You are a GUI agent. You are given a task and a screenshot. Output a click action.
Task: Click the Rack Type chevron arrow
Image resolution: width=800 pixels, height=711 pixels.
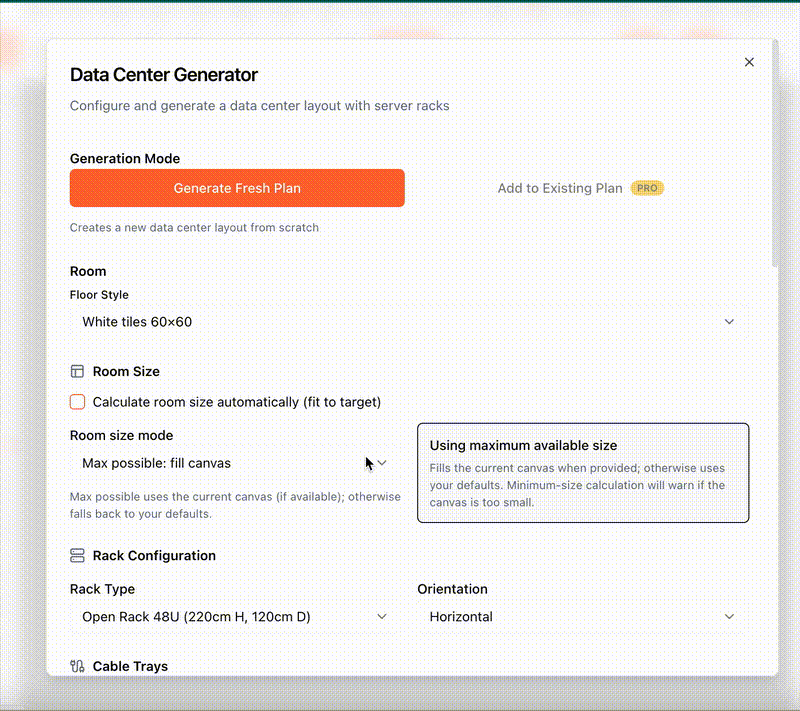pos(382,617)
